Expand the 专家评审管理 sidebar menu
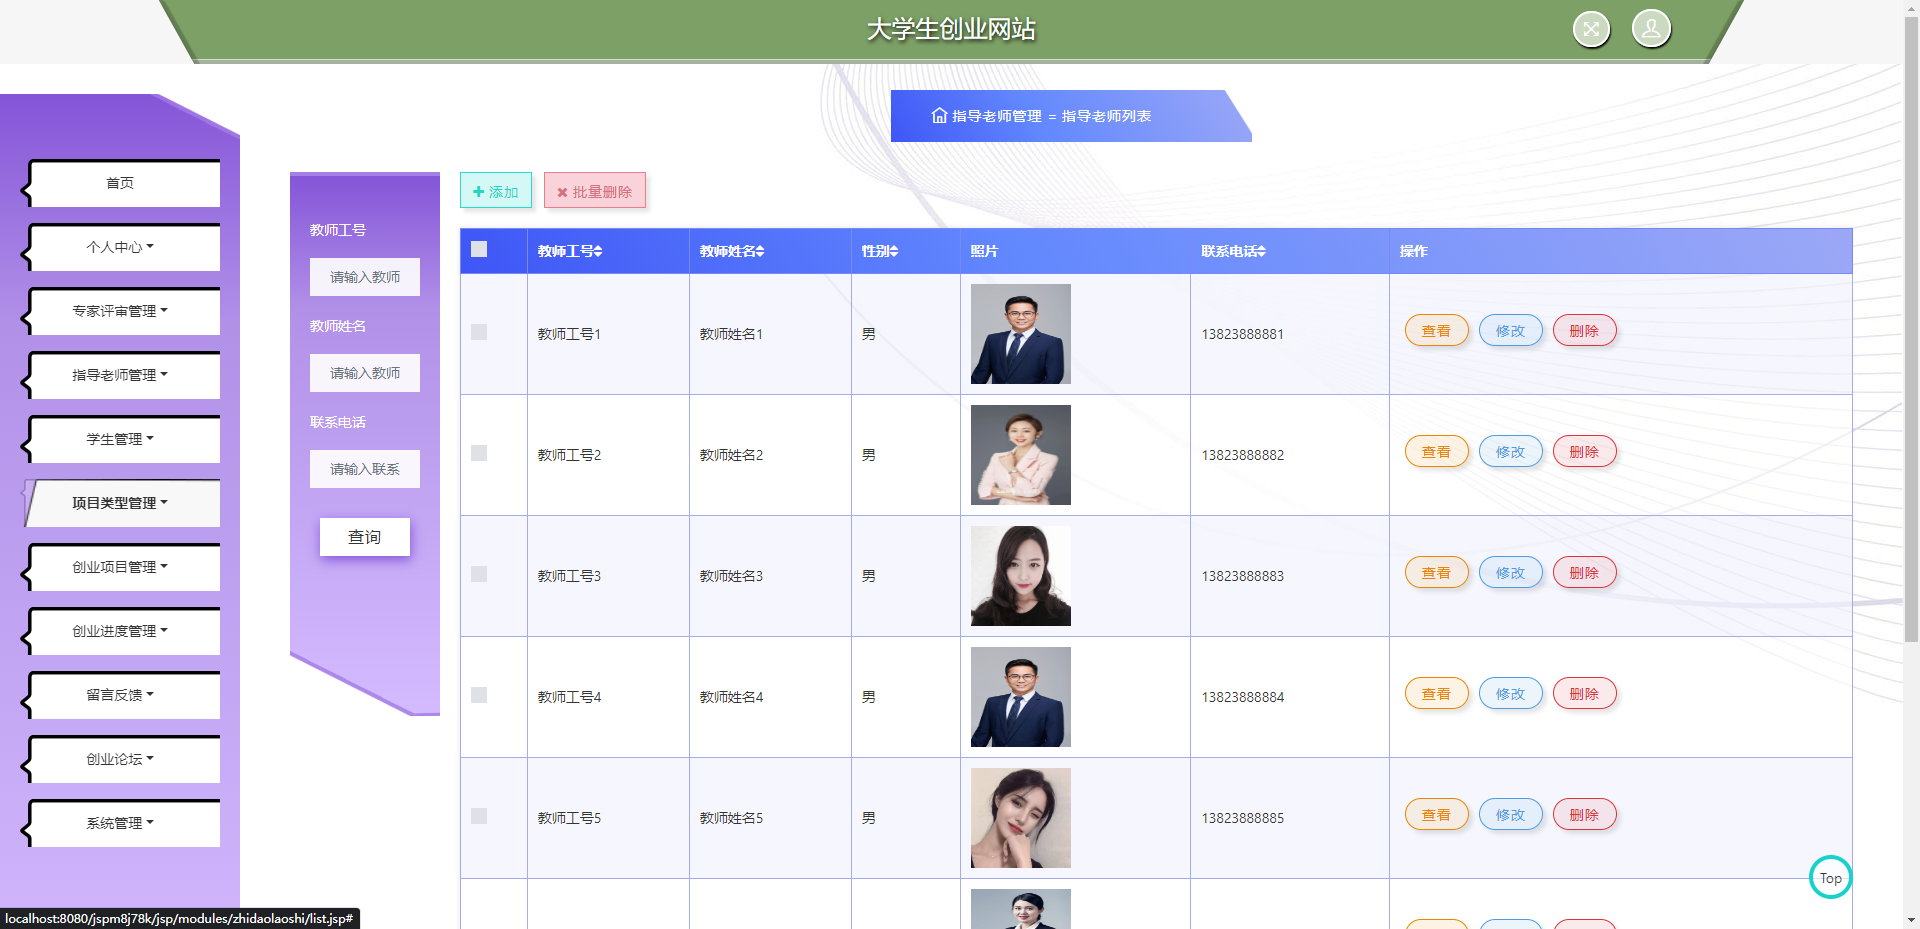Screen dimensions: 1920x929 121,311
